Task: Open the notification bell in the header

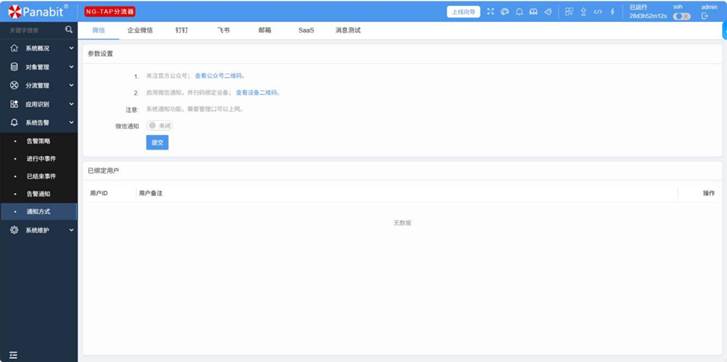Action: coord(519,12)
